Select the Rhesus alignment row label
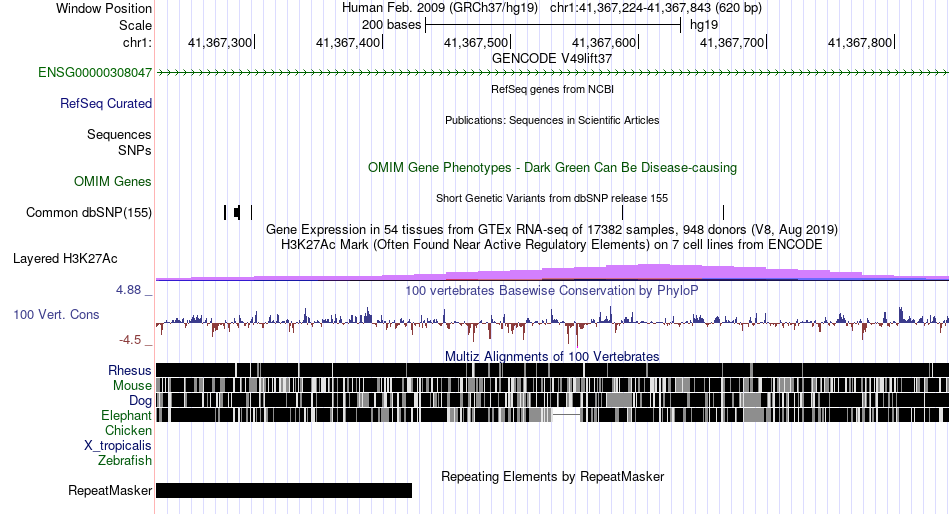The height and width of the screenshot is (514, 950). tap(130, 370)
